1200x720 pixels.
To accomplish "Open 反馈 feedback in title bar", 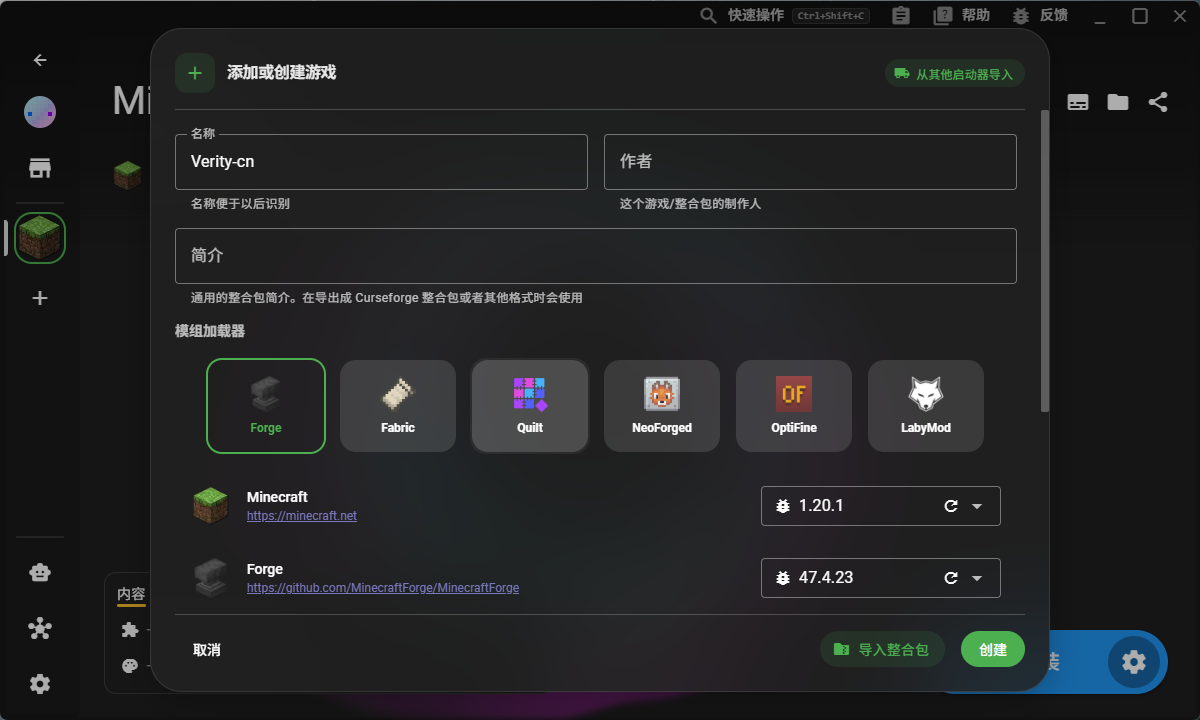I will [x=1040, y=16].
